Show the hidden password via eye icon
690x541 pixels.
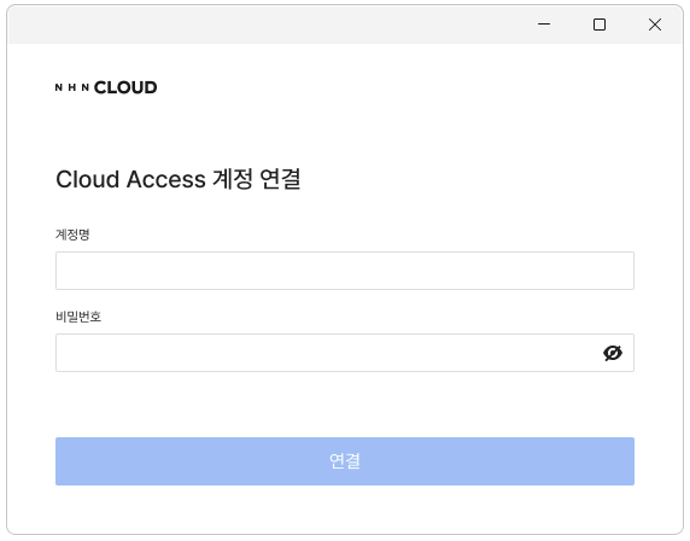(x=612, y=353)
